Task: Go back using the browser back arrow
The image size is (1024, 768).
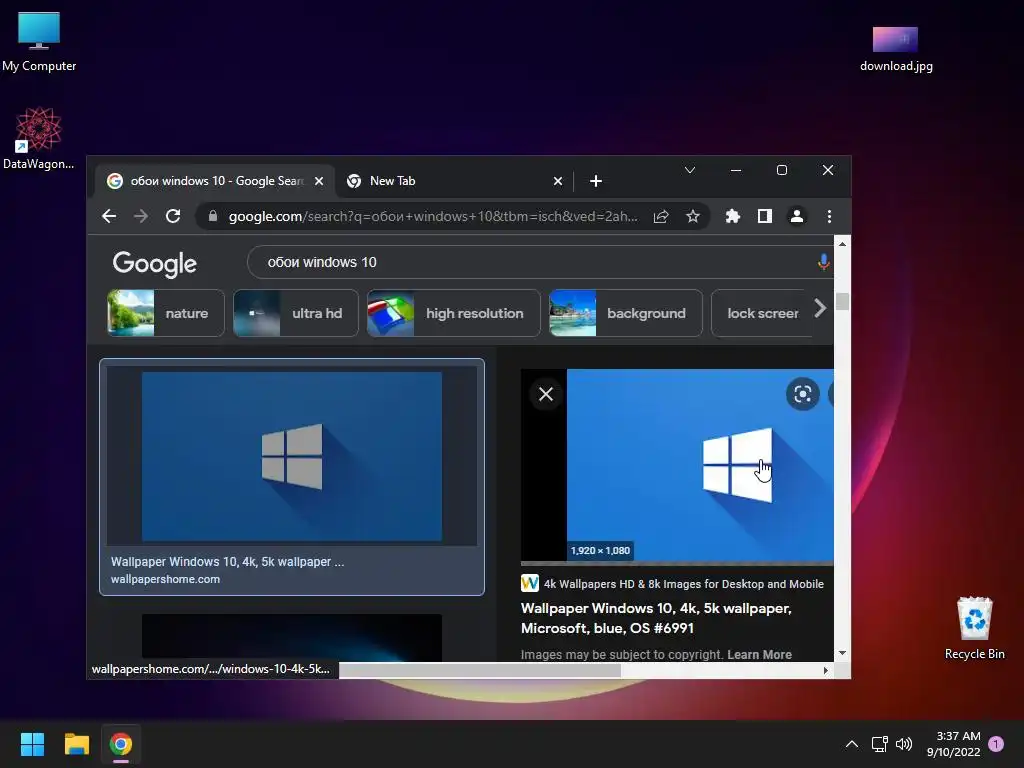Action: [109, 216]
